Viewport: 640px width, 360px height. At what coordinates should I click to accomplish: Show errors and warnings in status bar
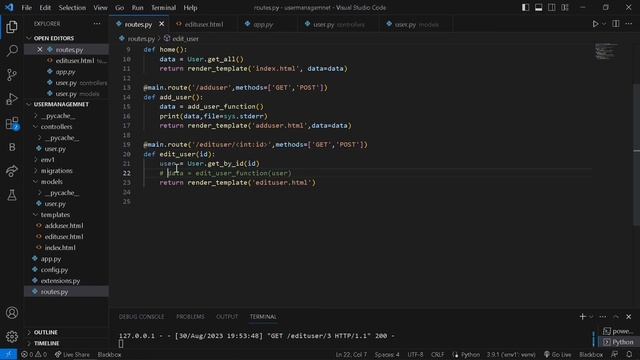(x=34, y=354)
